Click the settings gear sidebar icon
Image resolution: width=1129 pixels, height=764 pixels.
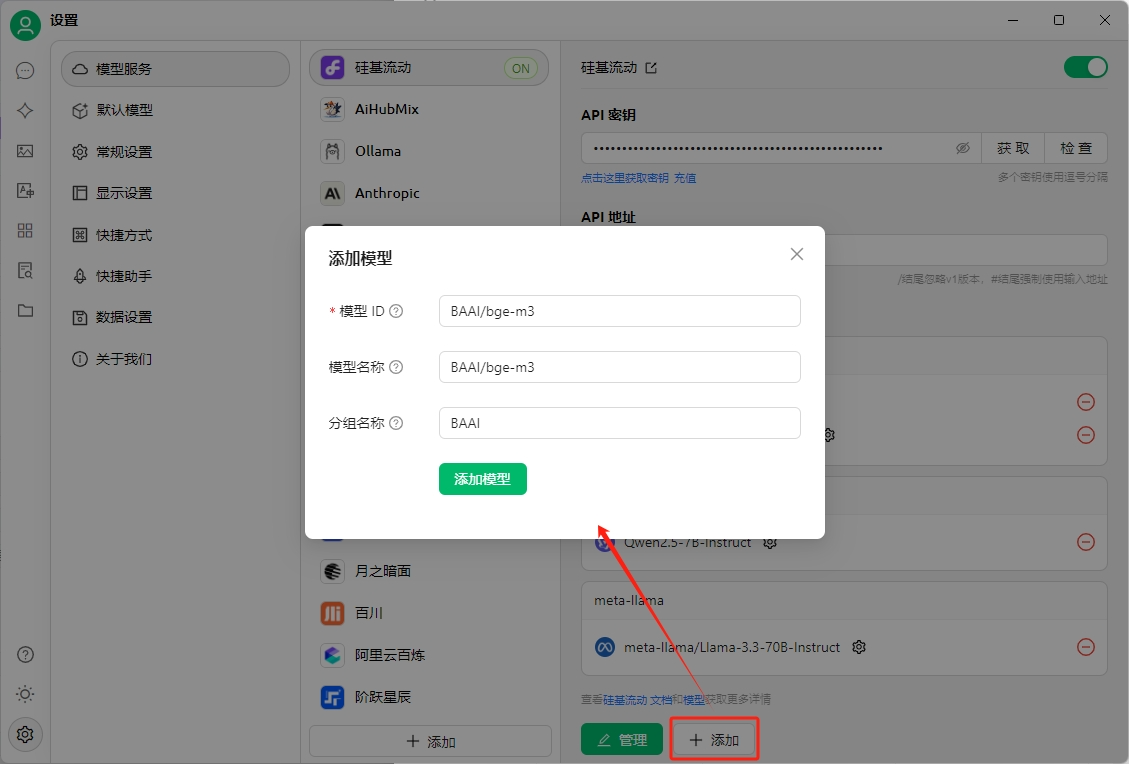25,734
